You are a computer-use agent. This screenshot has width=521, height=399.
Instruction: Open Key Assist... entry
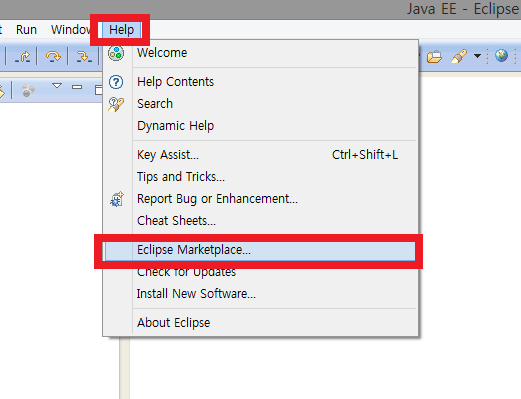[x=260, y=155]
